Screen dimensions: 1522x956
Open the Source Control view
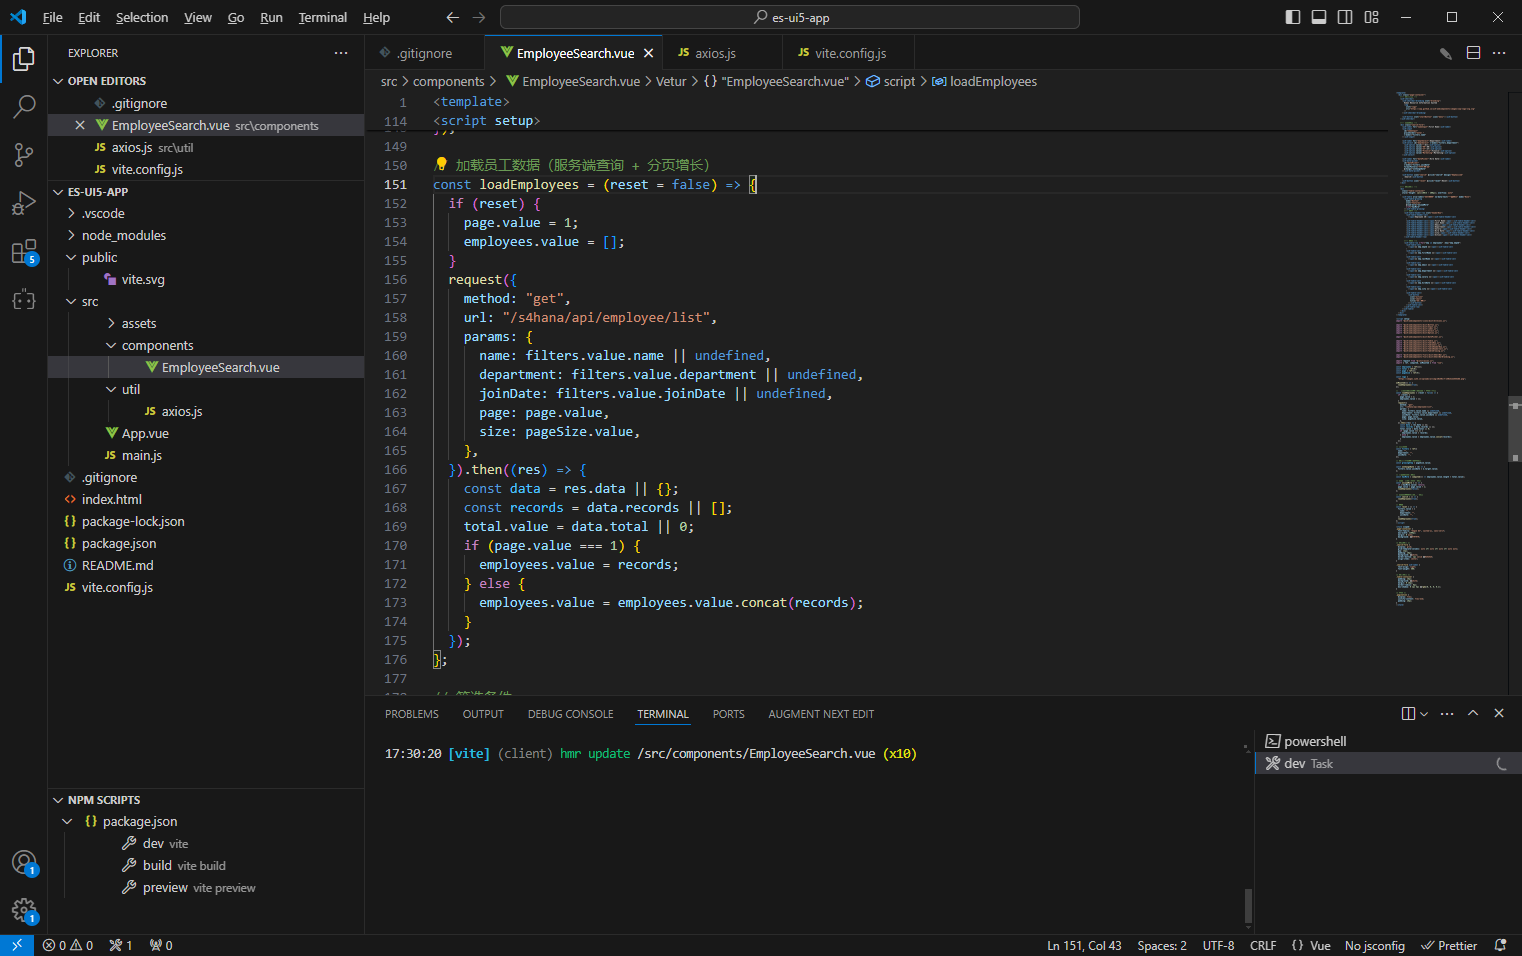coord(24,154)
